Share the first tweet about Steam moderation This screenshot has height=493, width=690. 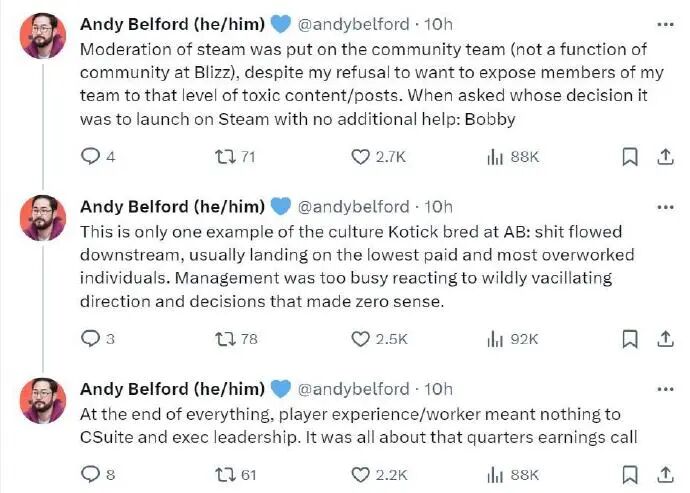pos(663,156)
